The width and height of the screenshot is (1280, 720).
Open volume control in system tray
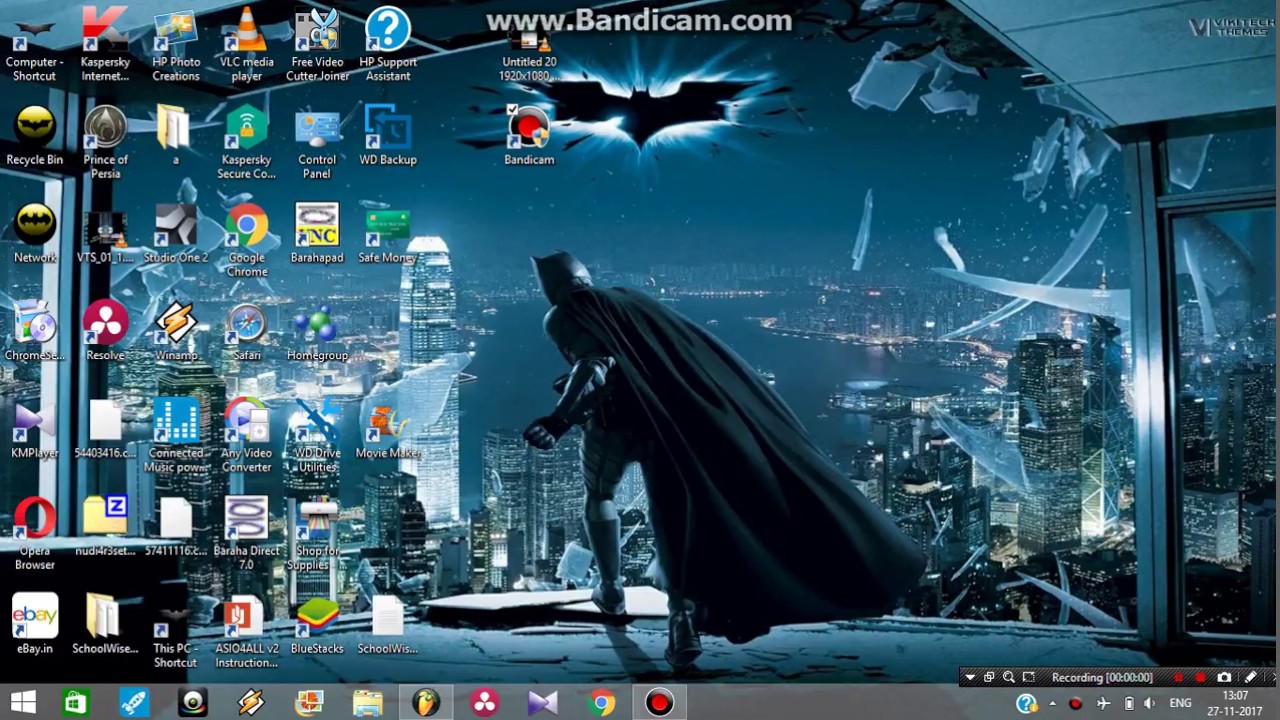point(1149,703)
